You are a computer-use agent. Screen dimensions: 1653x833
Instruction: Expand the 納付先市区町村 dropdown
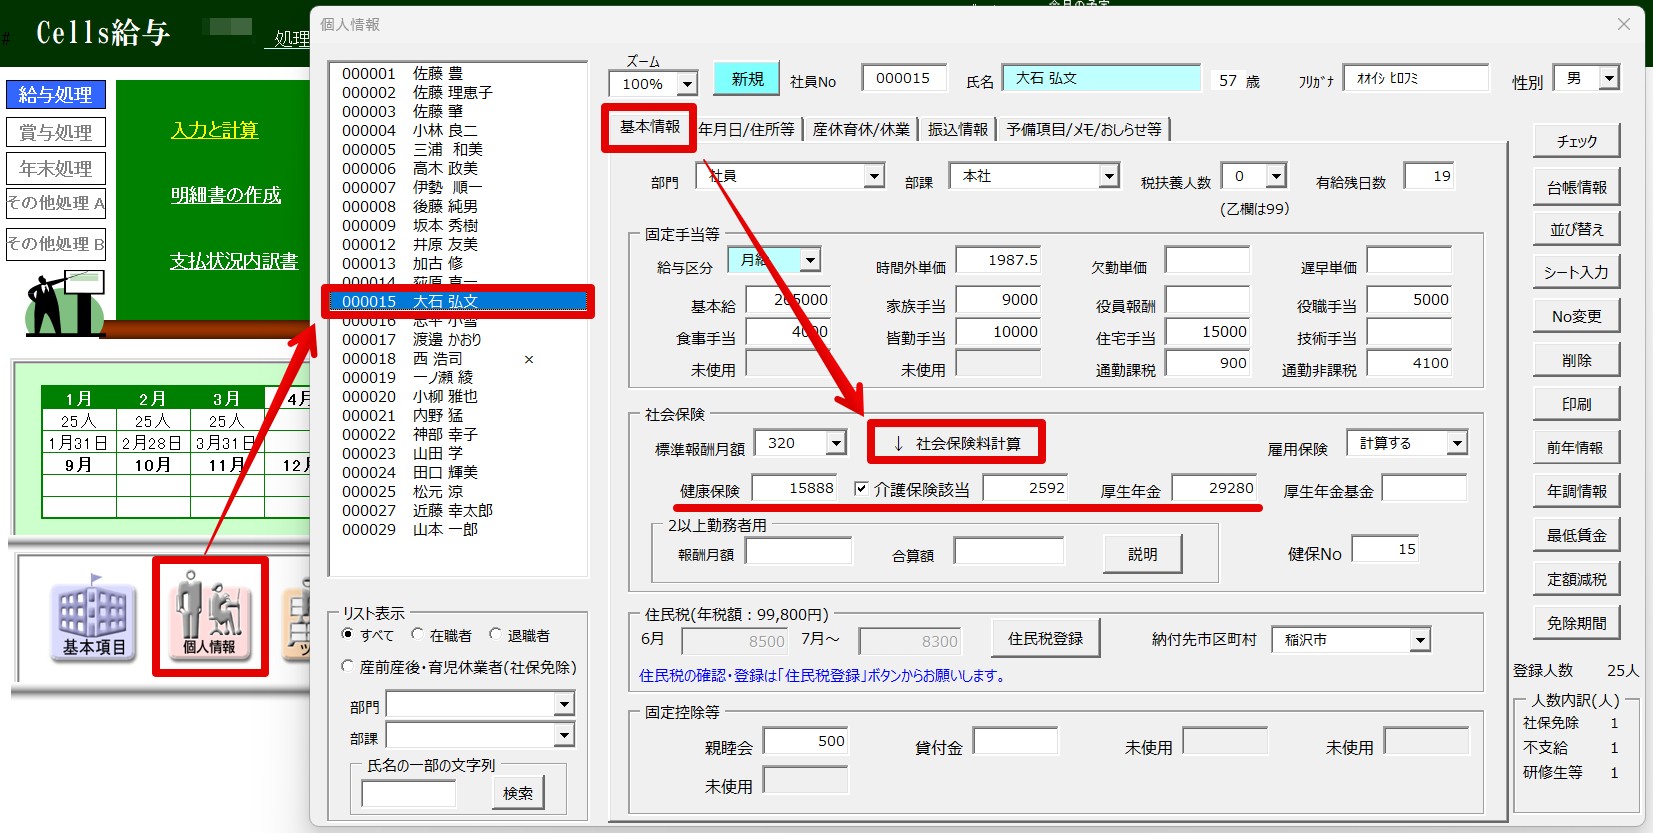coord(1420,640)
